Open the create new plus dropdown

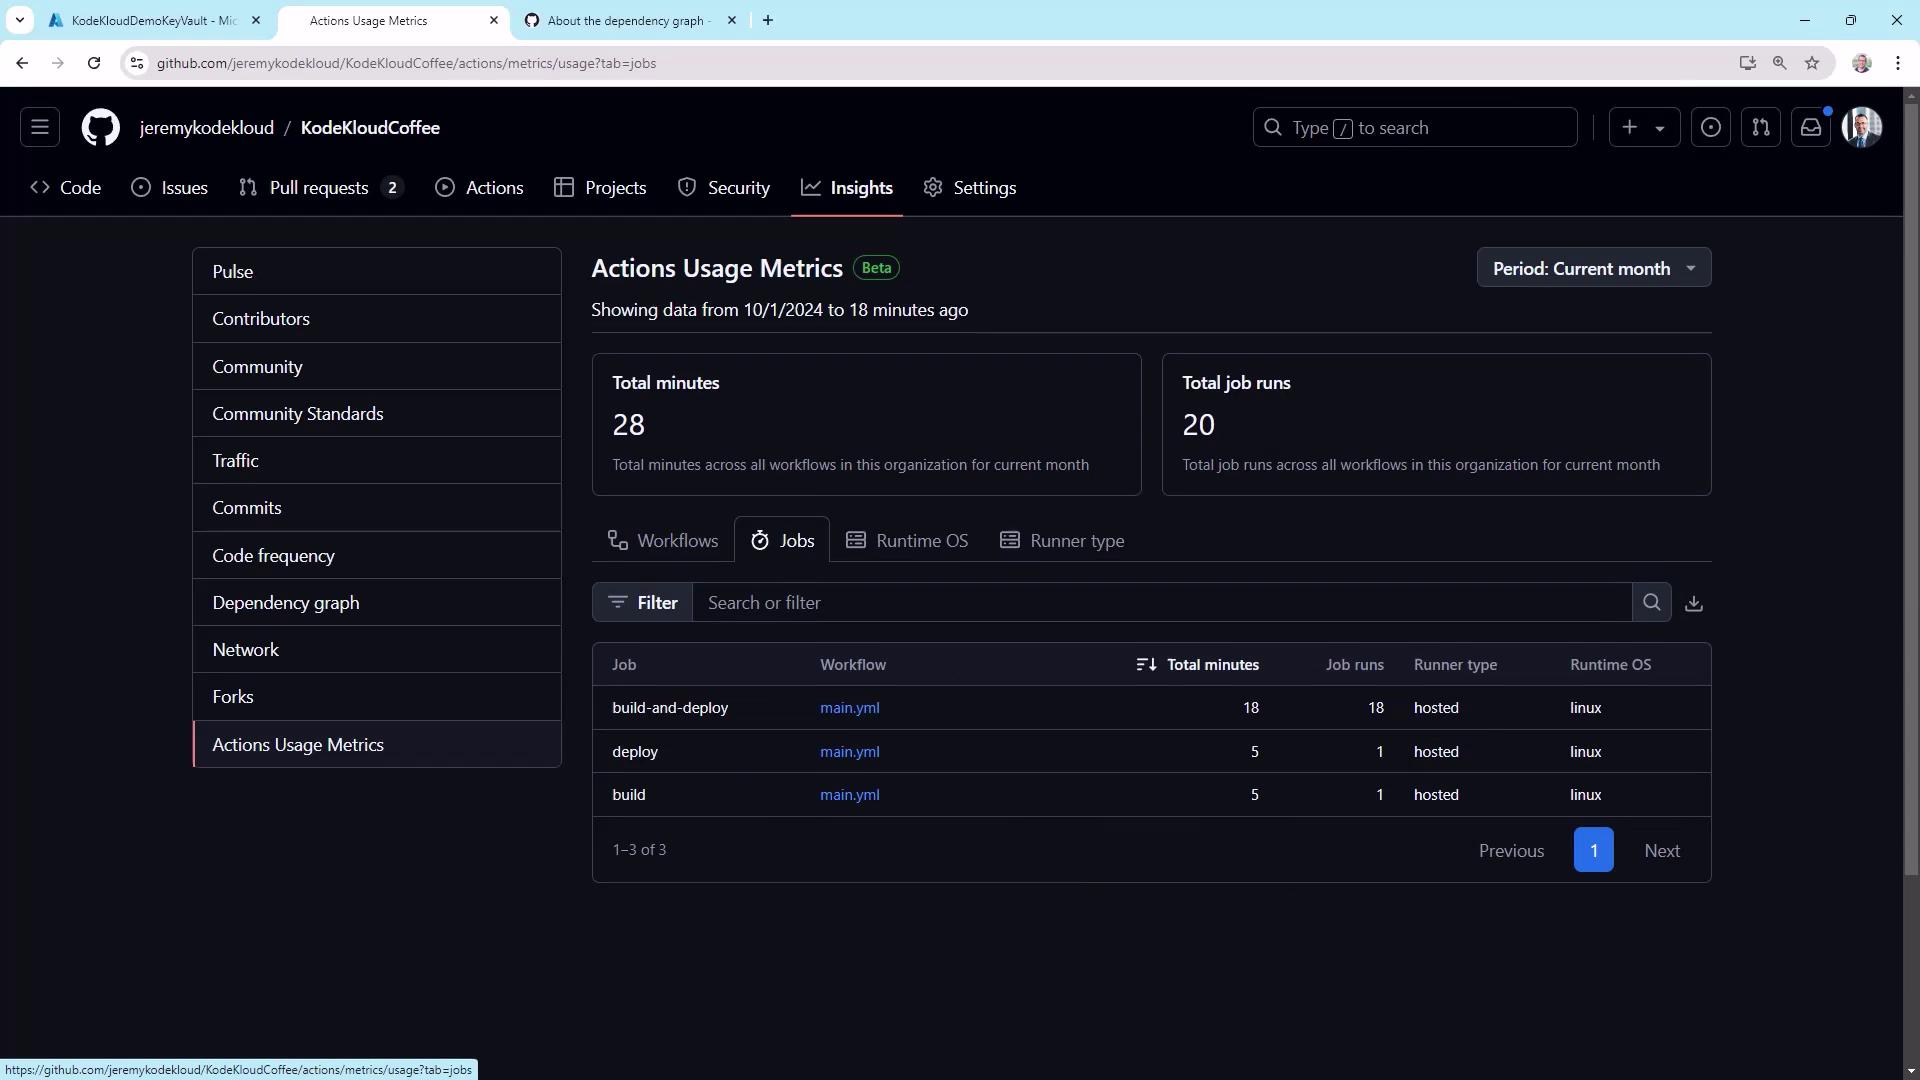pyautogui.click(x=1644, y=128)
